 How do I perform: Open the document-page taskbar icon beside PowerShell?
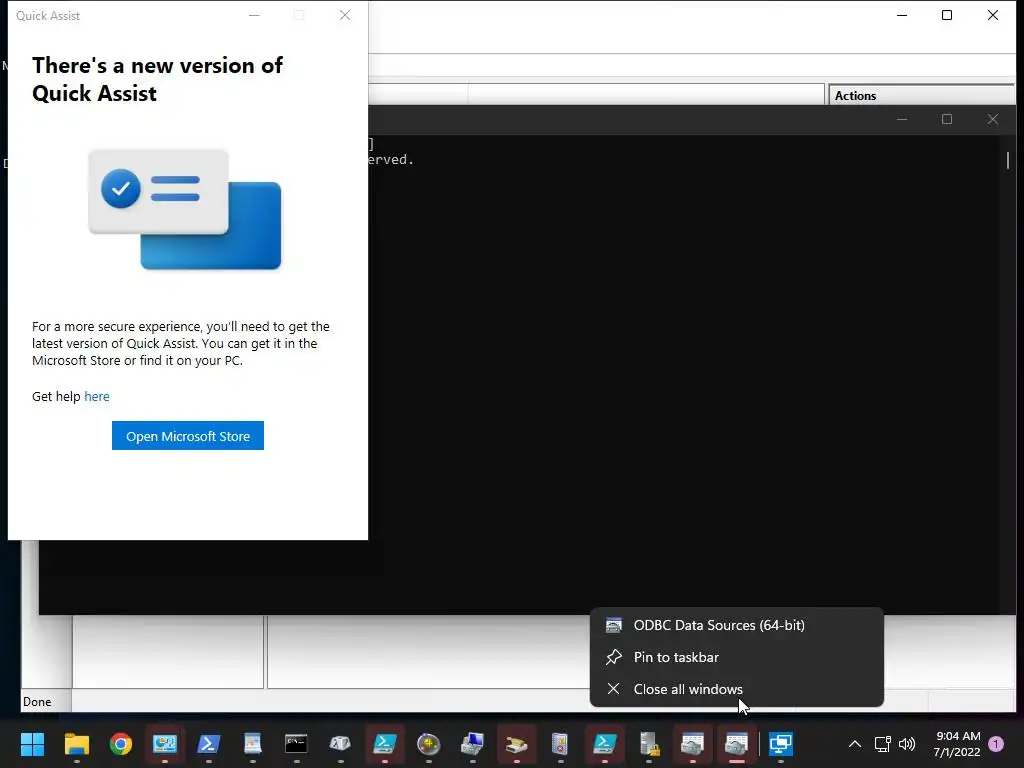click(x=252, y=744)
